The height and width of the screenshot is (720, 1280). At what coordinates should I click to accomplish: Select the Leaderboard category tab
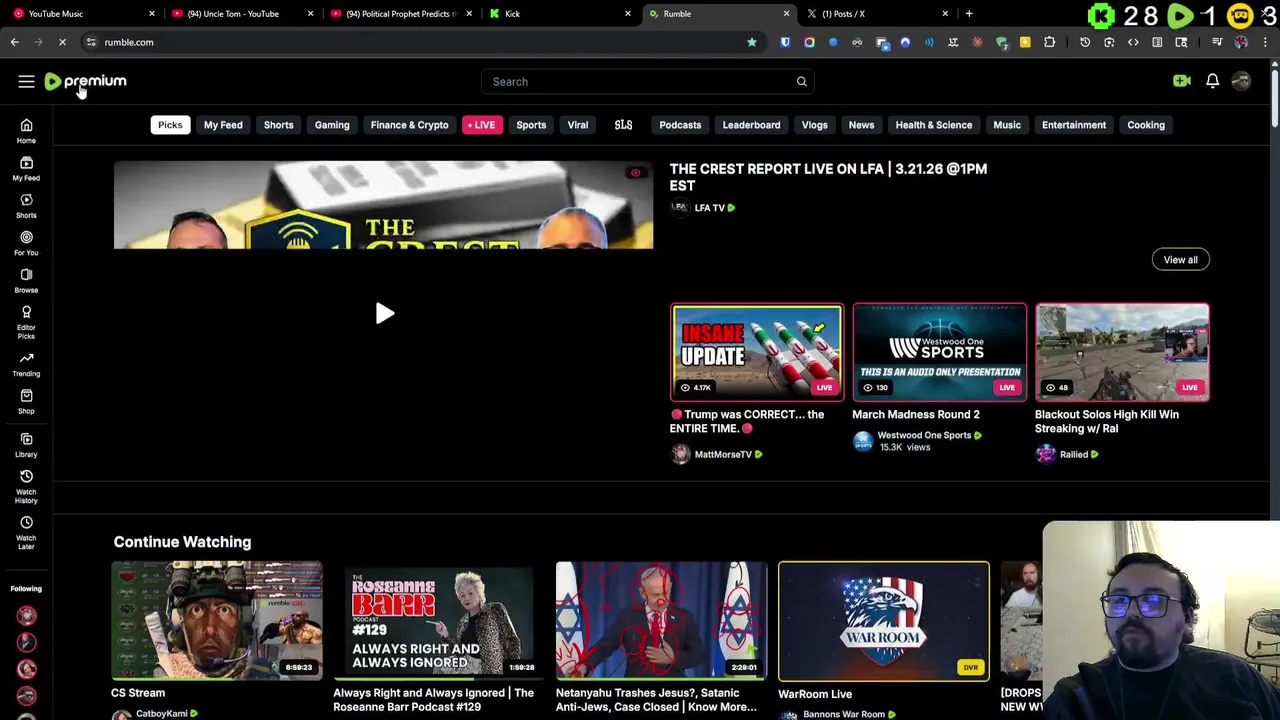(751, 125)
